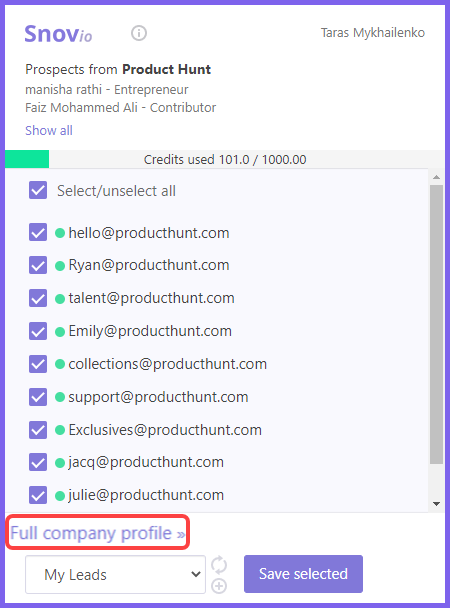The image size is (450, 608).
Task: Uncheck Exclusives@producthunt.com checkbox
Action: [x=38, y=430]
